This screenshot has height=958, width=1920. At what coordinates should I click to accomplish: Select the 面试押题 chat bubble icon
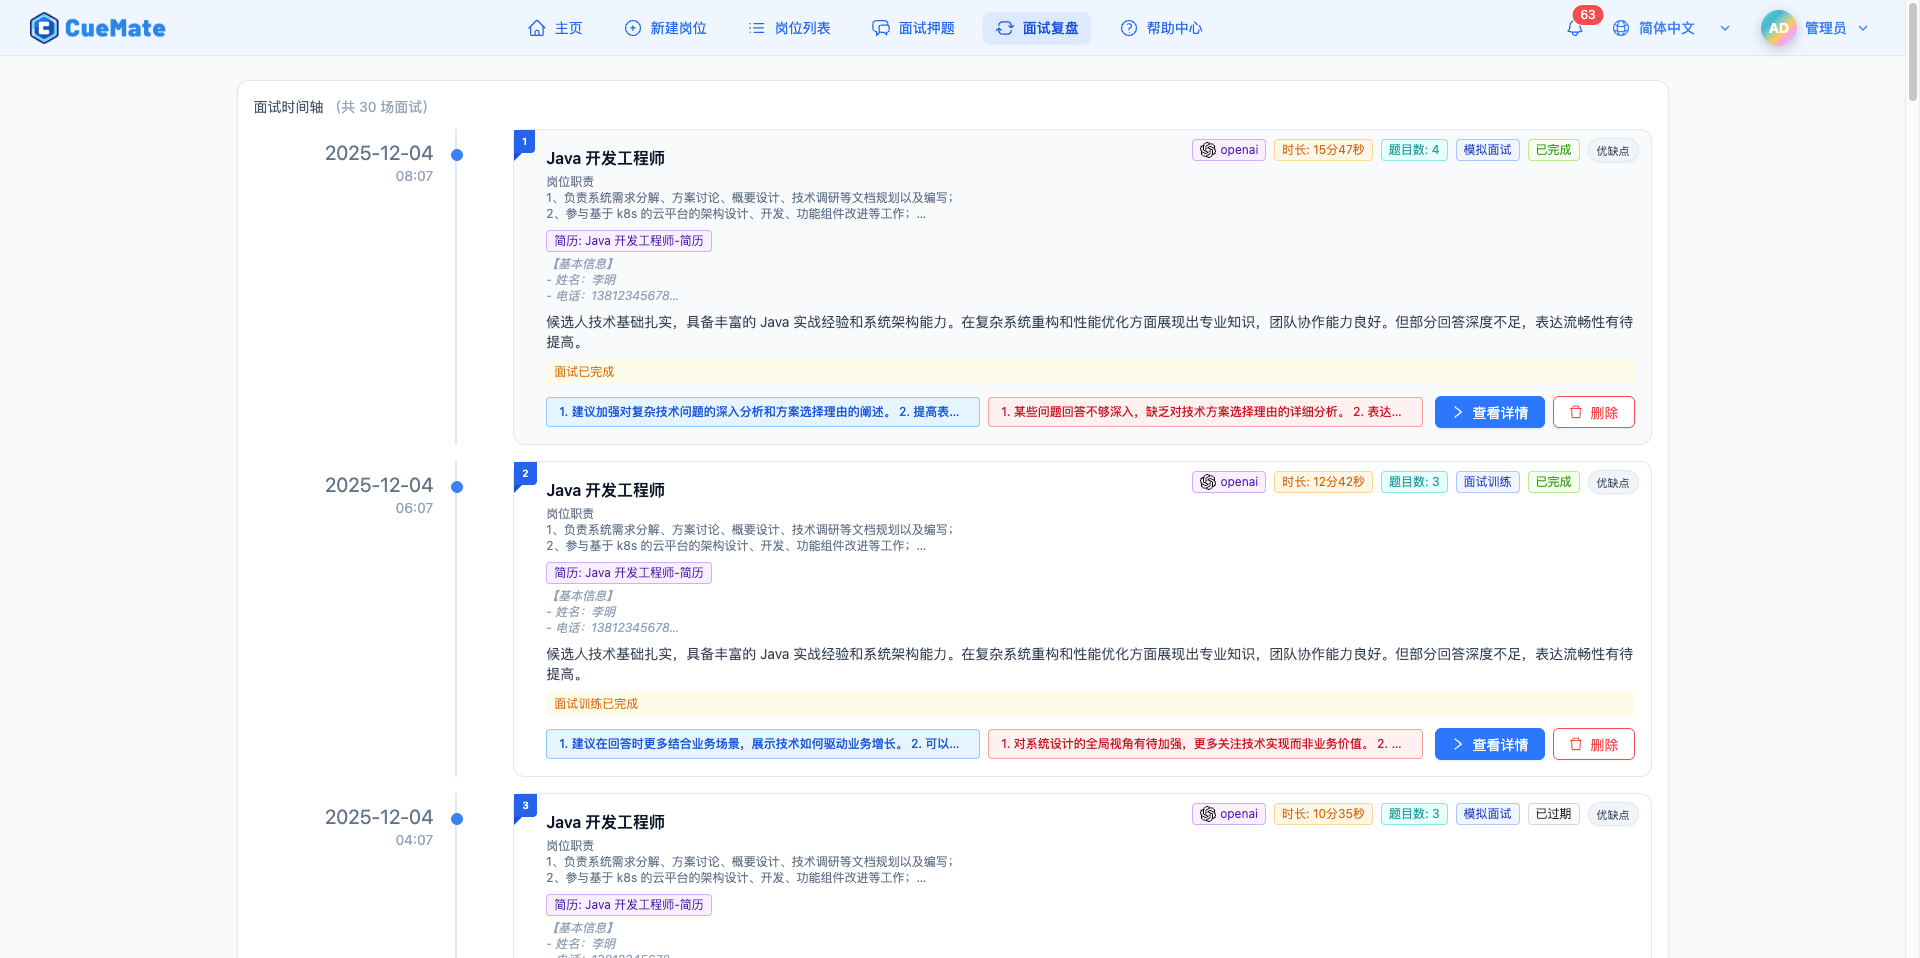881,28
